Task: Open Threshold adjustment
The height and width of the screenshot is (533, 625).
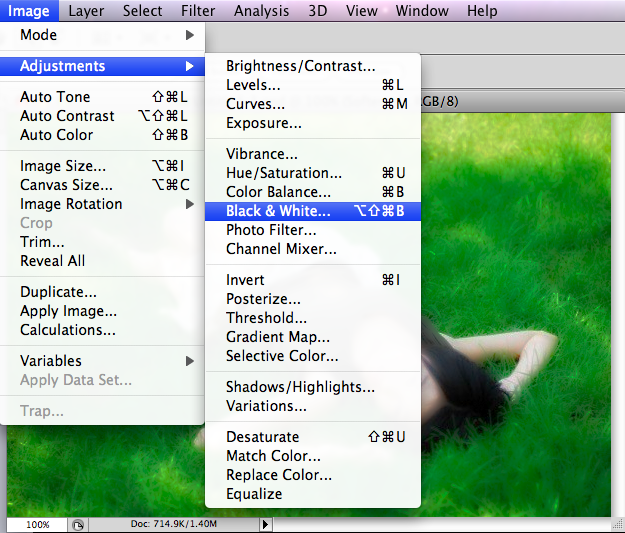Action: coord(313,318)
